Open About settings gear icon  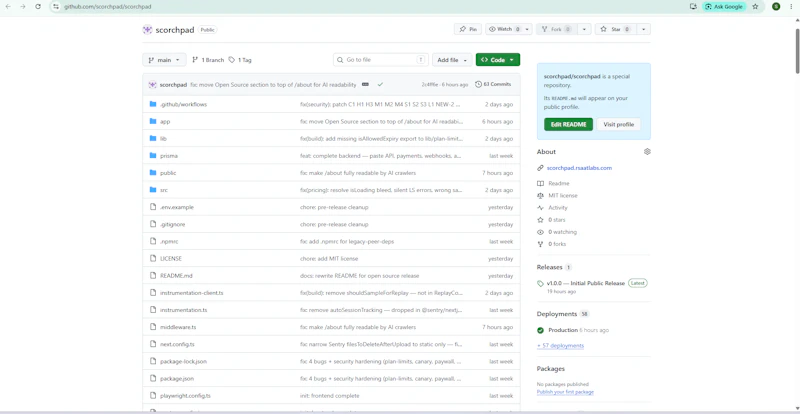click(x=647, y=152)
